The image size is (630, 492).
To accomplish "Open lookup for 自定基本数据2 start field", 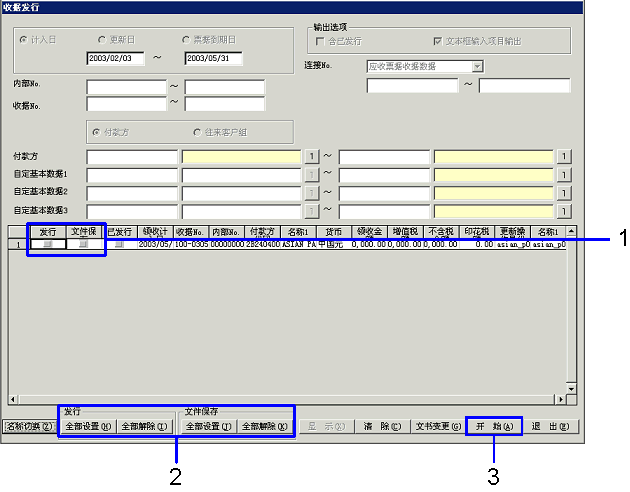I will pos(310,192).
